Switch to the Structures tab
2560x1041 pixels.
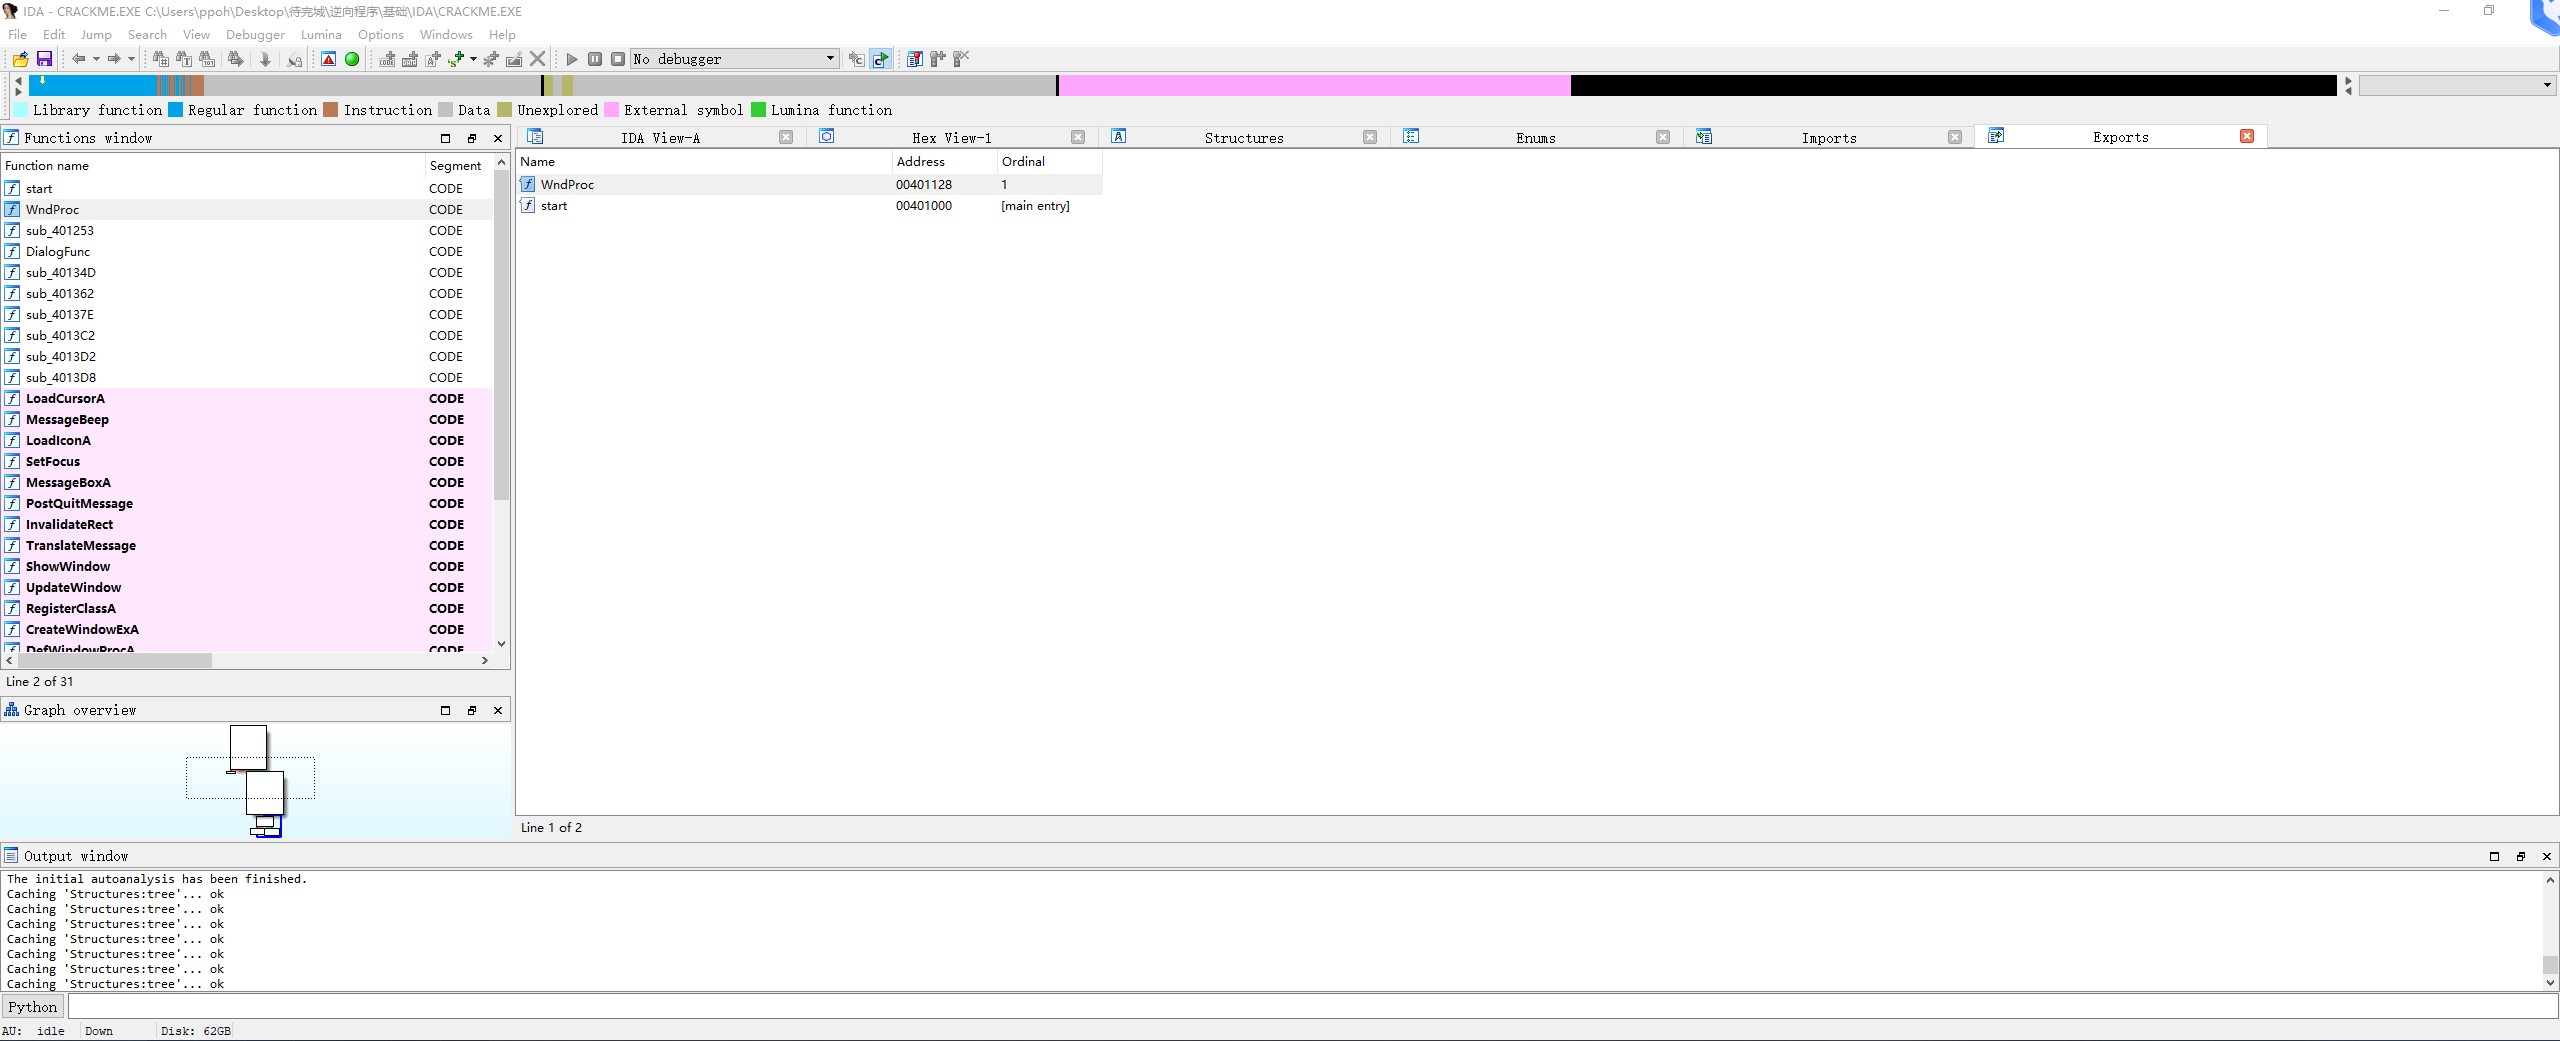pos(1243,137)
